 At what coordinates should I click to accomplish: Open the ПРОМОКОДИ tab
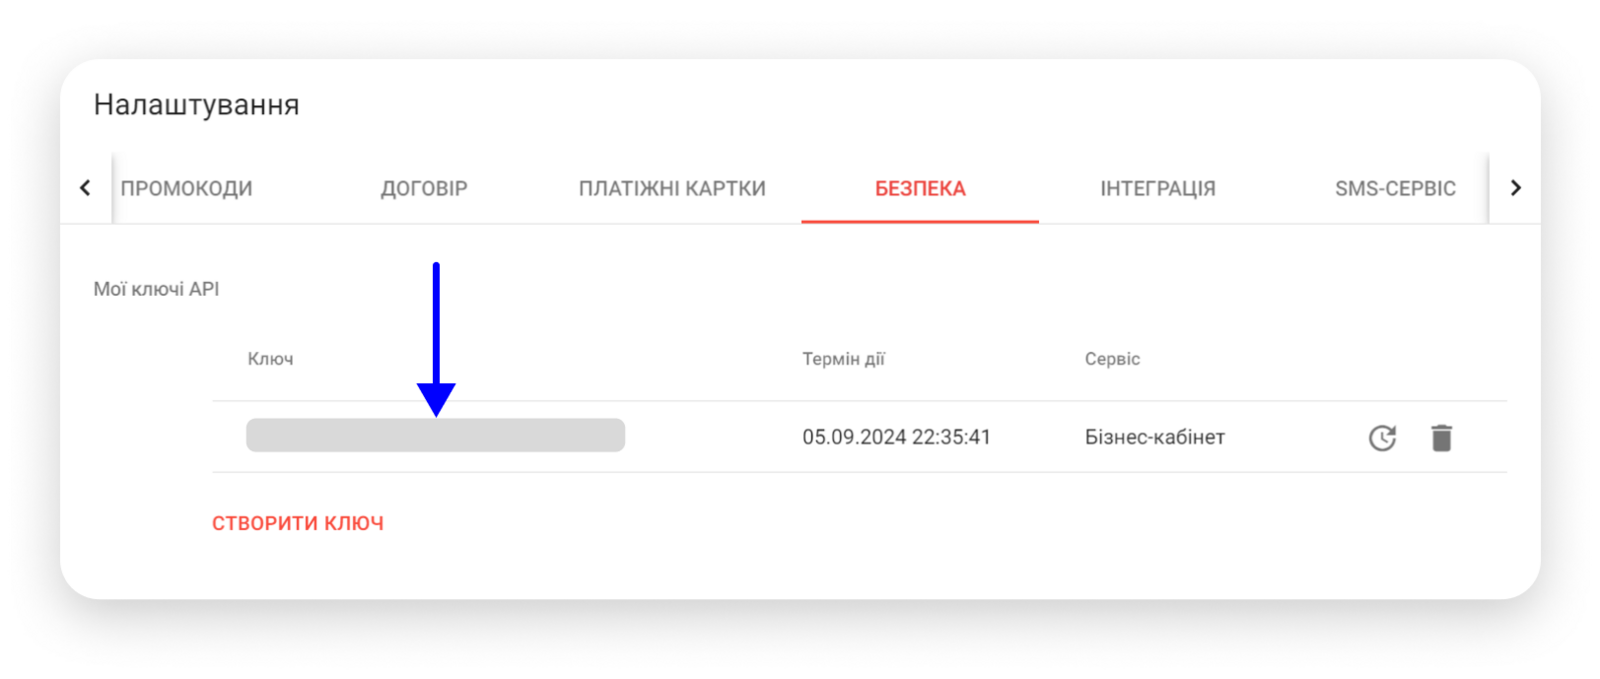(x=186, y=189)
